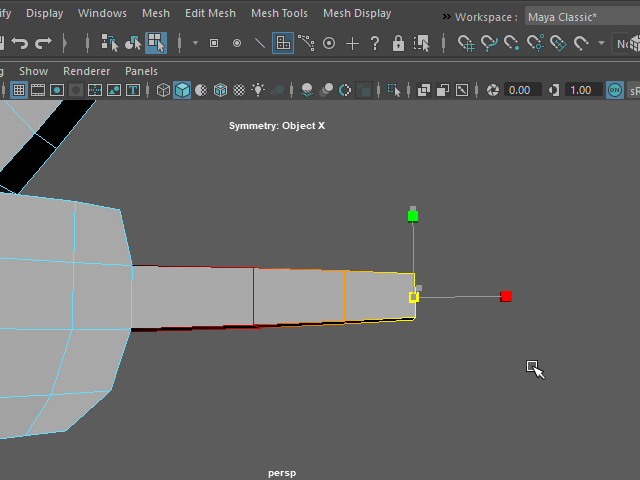The height and width of the screenshot is (480, 640).
Task: Open the Panels viewport menu
Action: coord(141,71)
